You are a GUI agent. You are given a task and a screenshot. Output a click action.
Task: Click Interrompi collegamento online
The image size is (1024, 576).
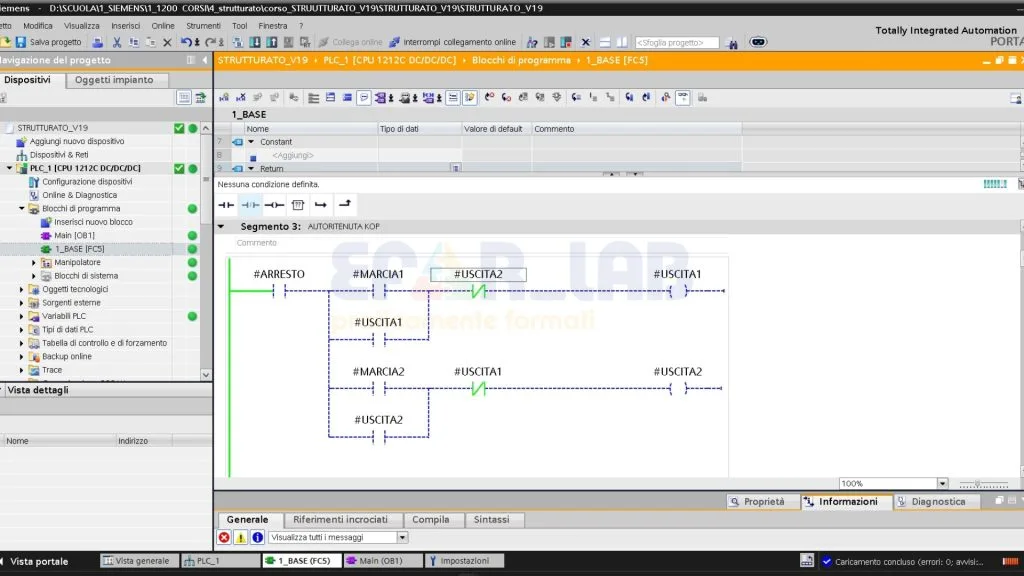[x=452, y=42]
